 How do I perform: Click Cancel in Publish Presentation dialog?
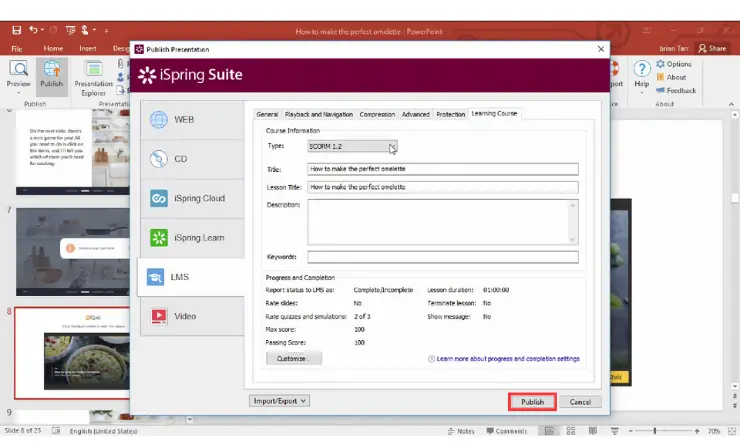pos(580,402)
